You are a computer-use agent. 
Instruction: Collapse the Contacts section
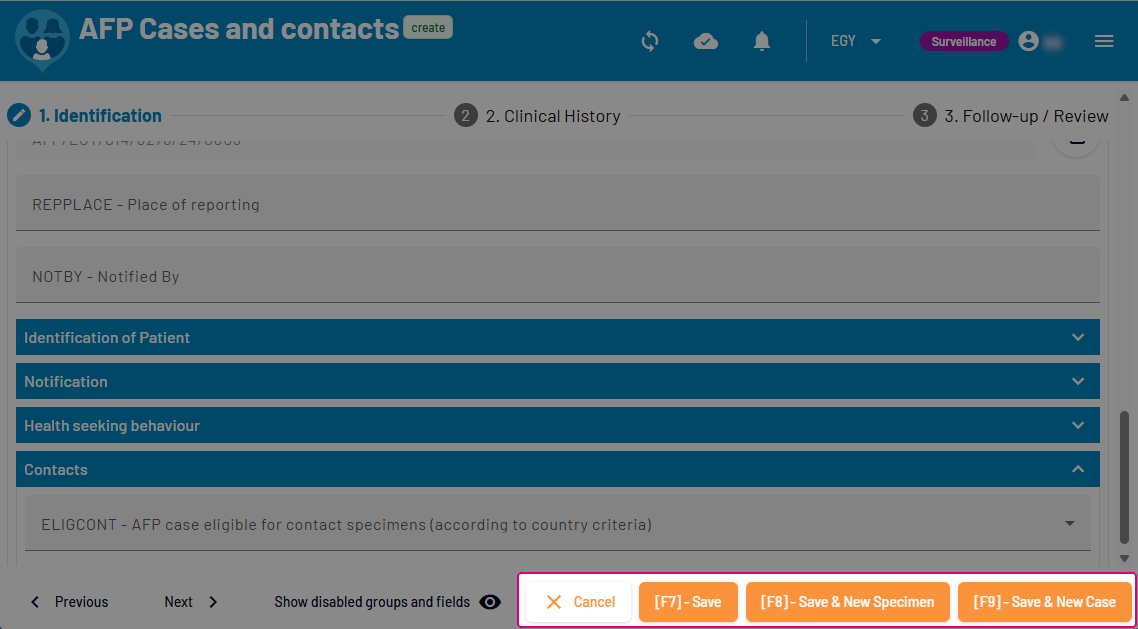pos(1078,469)
